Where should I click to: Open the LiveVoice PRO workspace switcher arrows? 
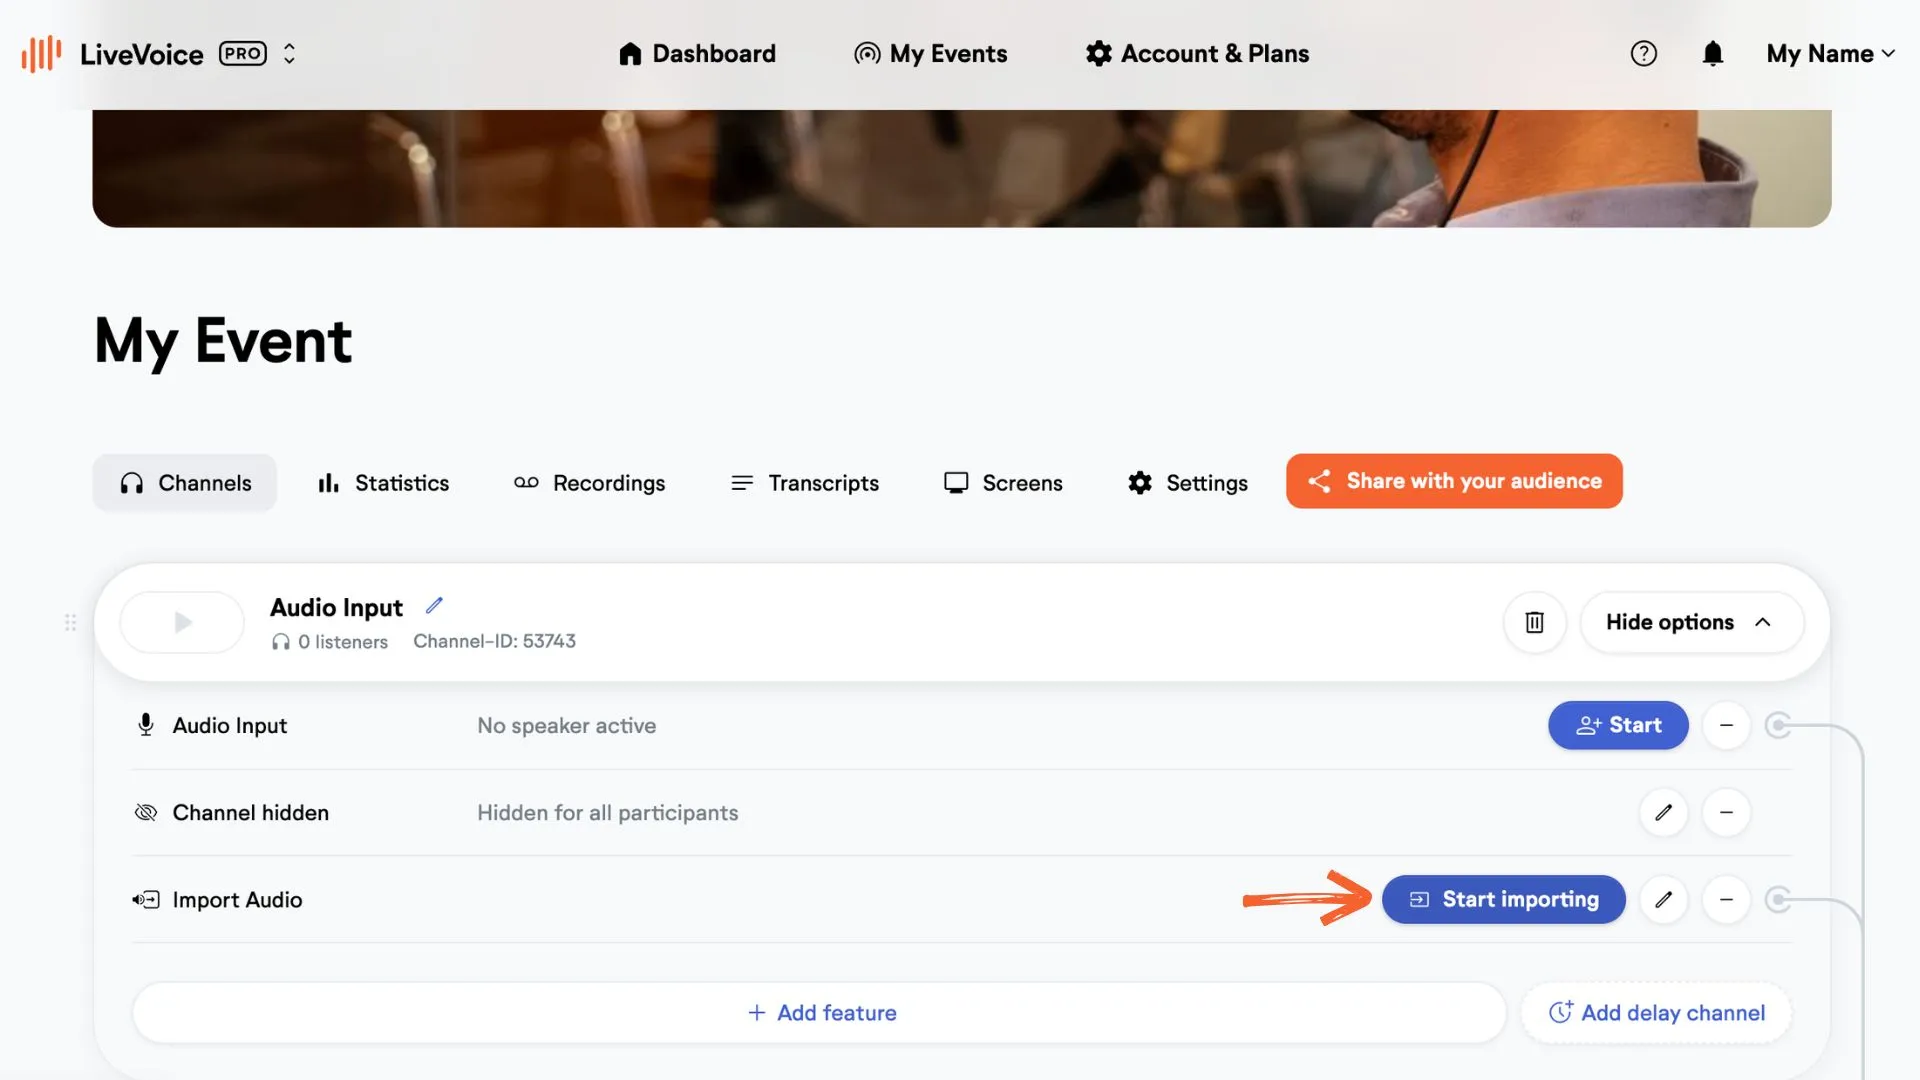click(x=289, y=53)
